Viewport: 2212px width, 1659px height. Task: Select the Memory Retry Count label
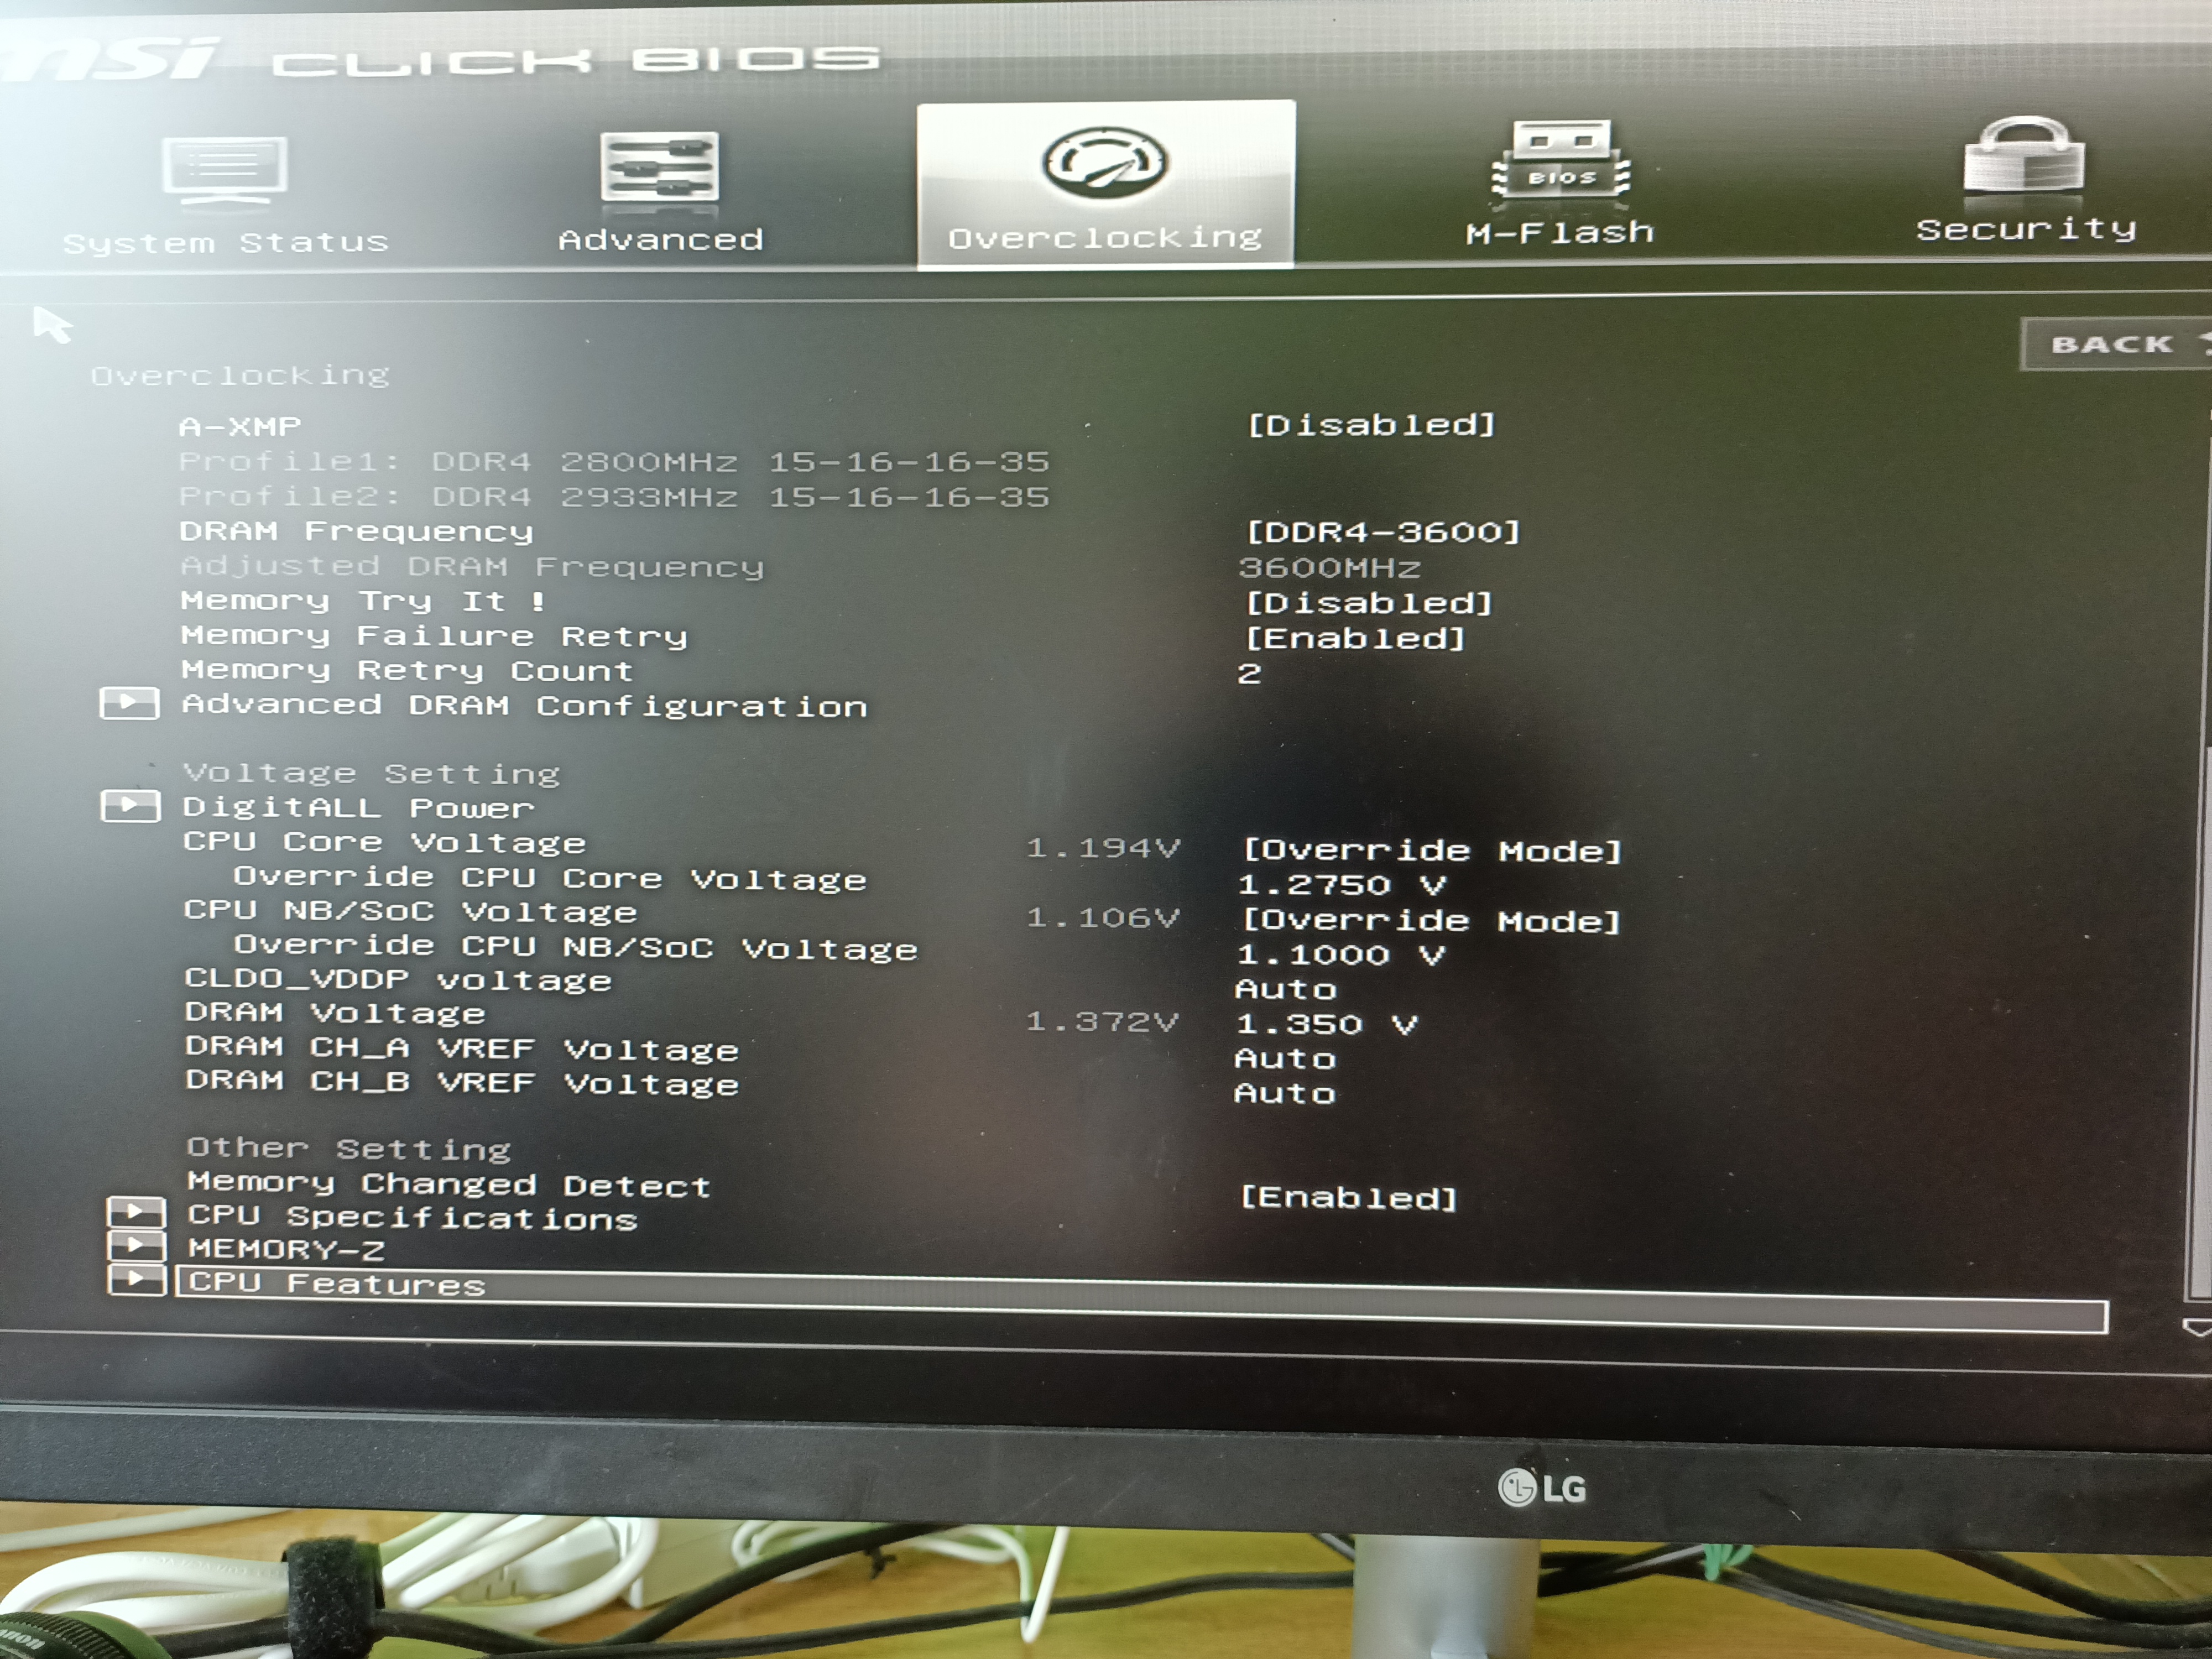tap(407, 670)
